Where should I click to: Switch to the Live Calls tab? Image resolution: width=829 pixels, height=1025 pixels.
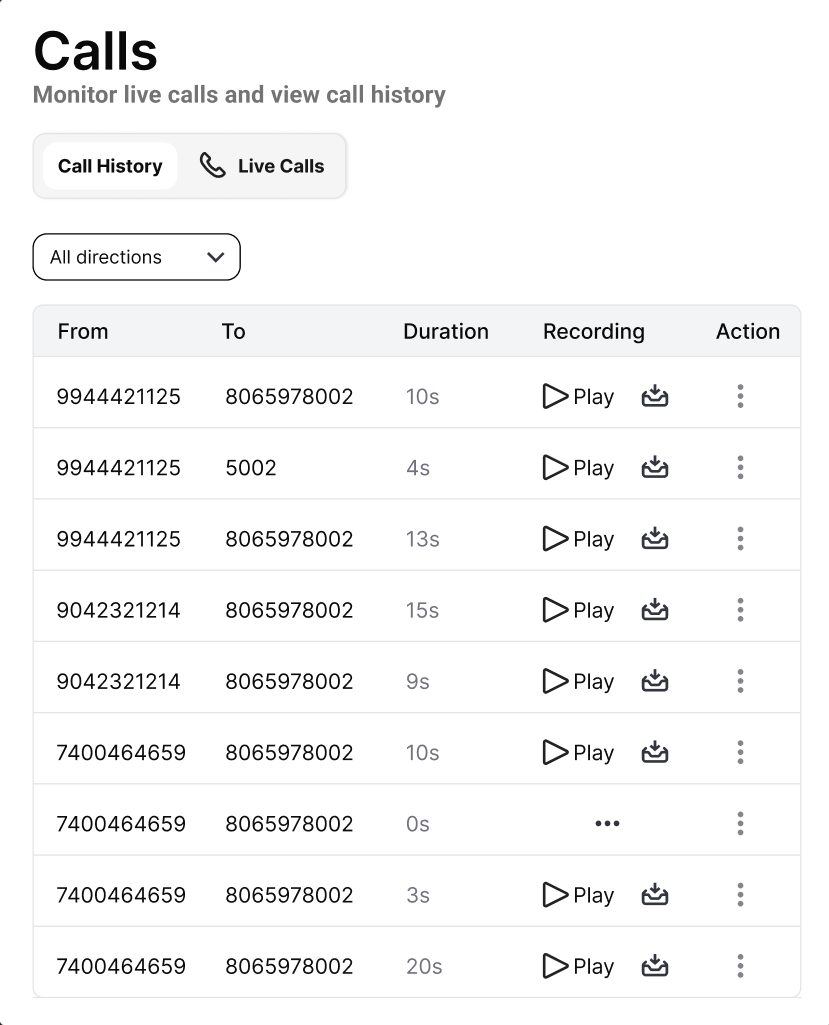[x=263, y=166]
